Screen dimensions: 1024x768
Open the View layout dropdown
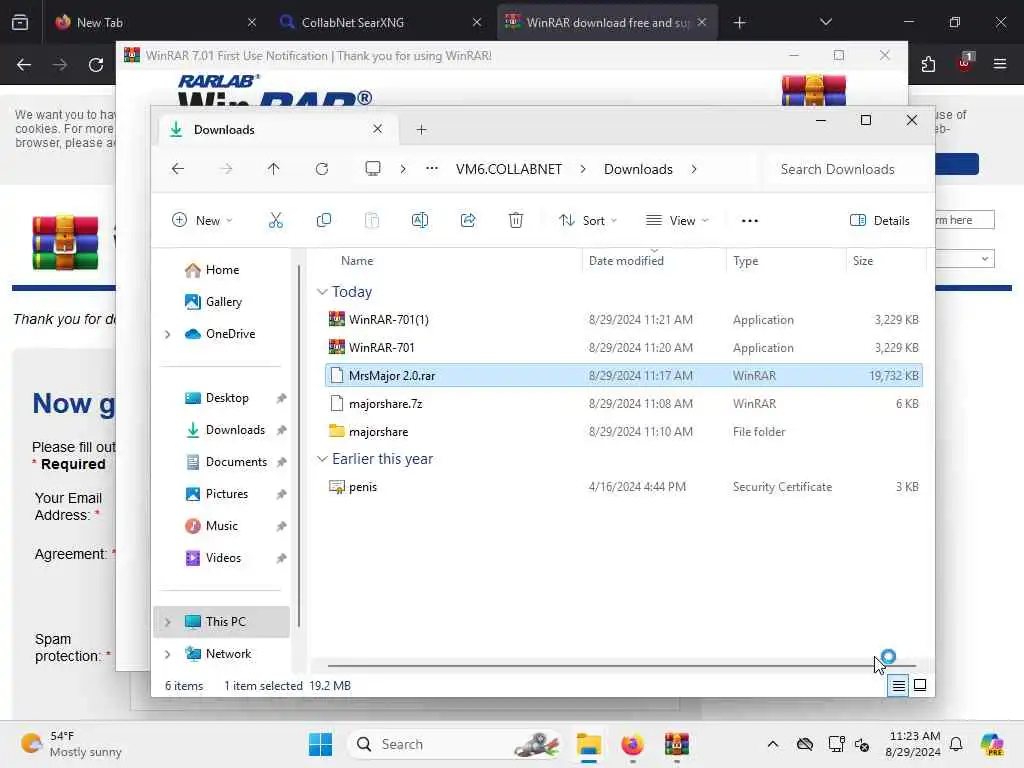tap(677, 221)
